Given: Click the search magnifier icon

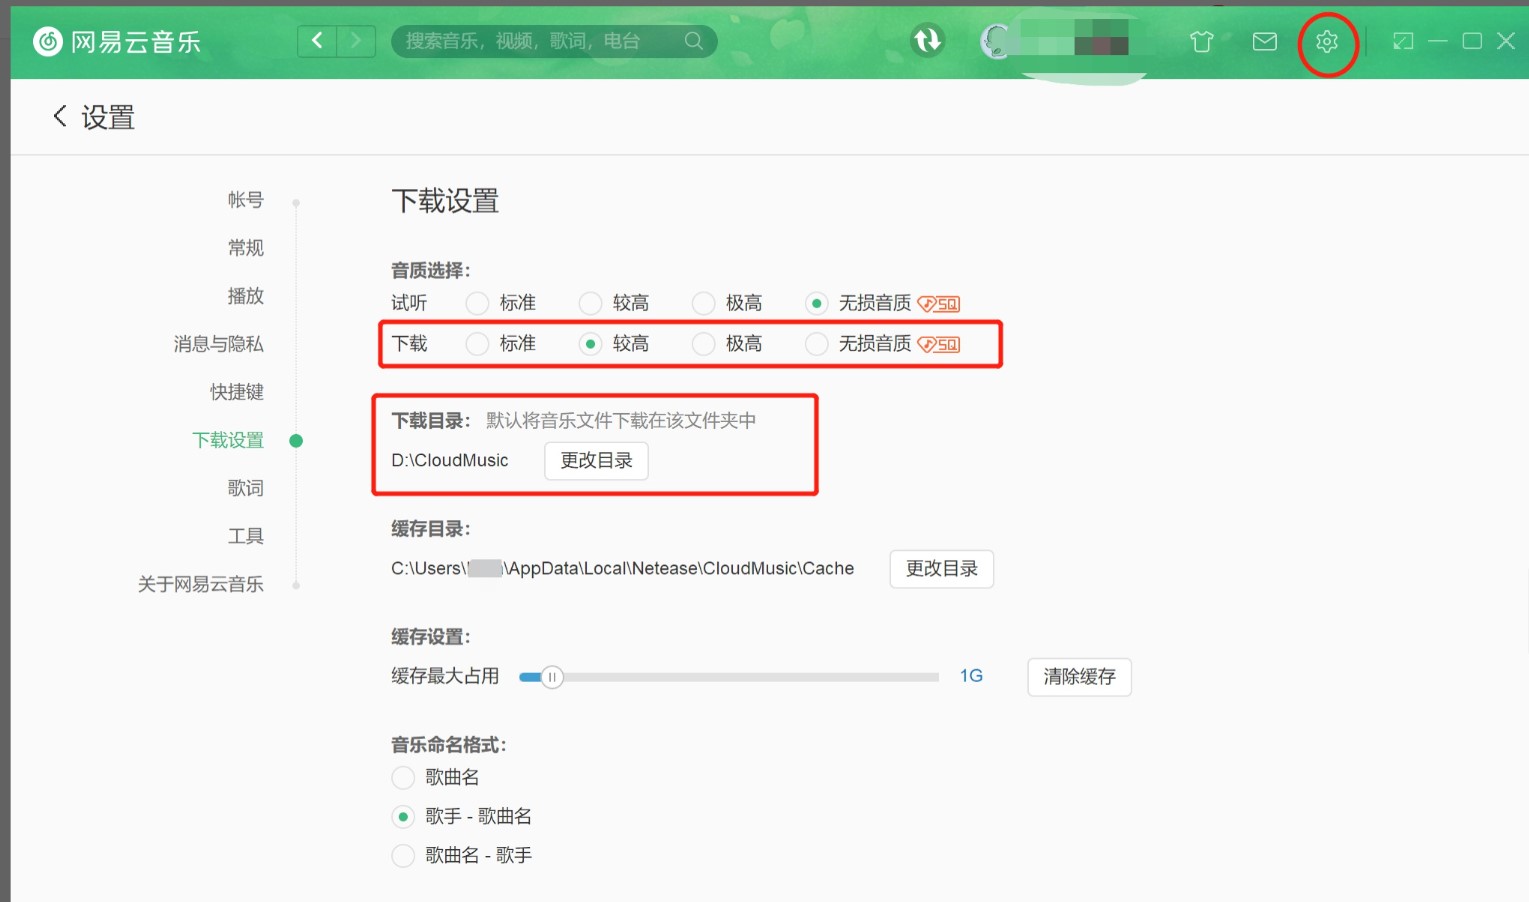Looking at the screenshot, I should 693,41.
